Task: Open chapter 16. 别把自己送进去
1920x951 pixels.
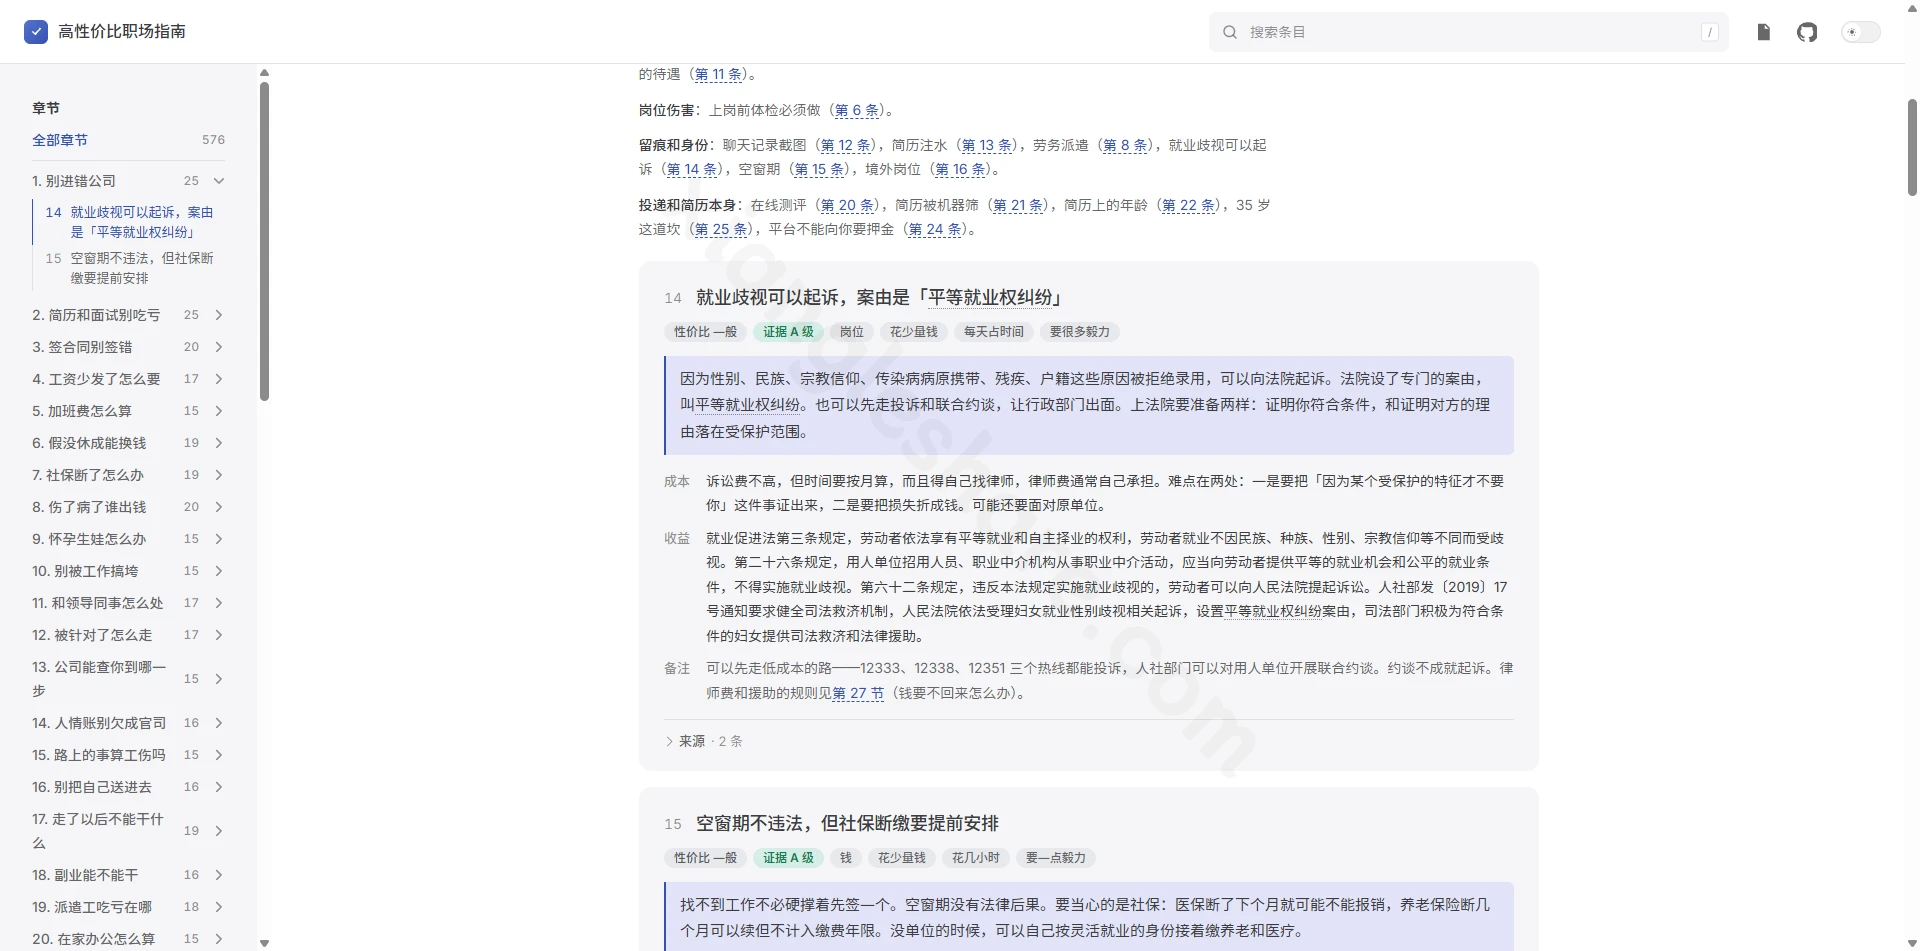Action: (92, 787)
